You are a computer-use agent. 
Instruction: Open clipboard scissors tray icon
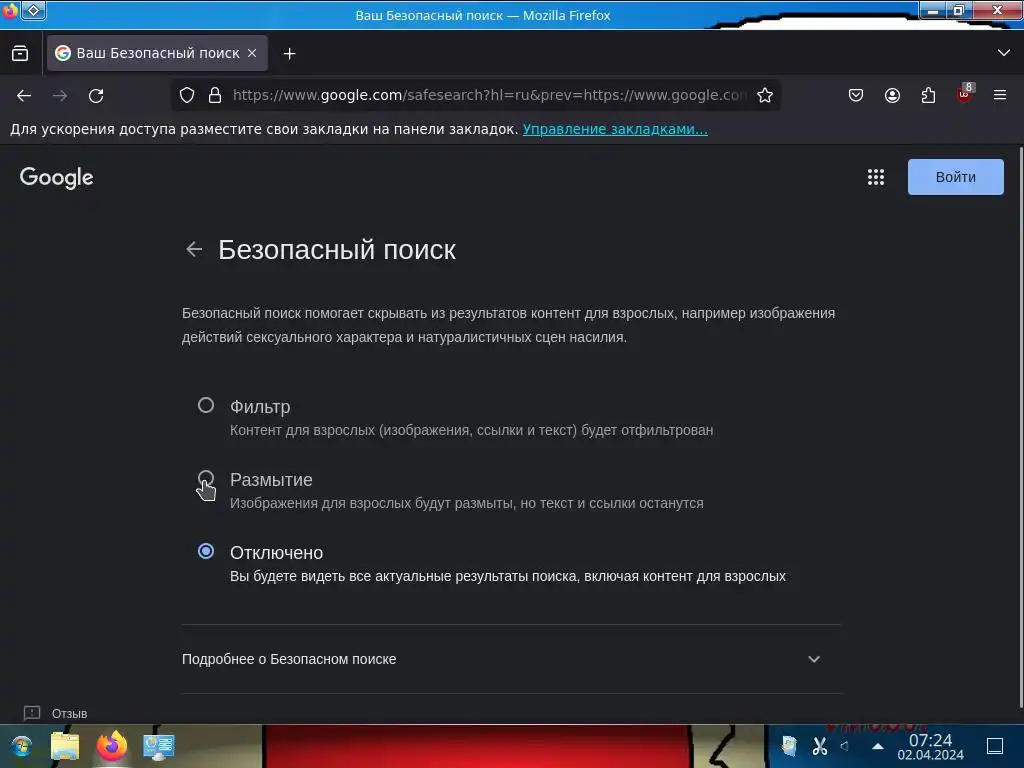point(820,746)
